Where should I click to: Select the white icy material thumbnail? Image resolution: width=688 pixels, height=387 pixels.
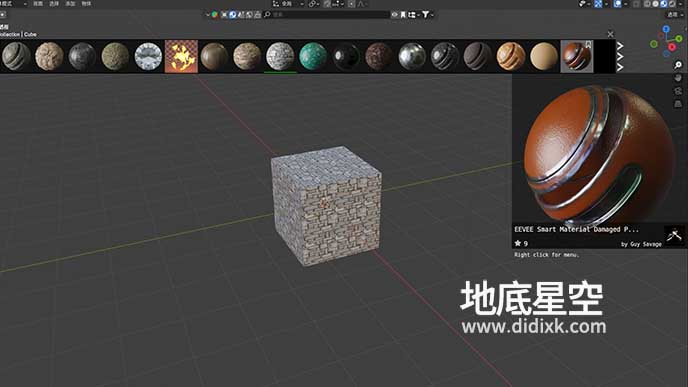coord(148,56)
